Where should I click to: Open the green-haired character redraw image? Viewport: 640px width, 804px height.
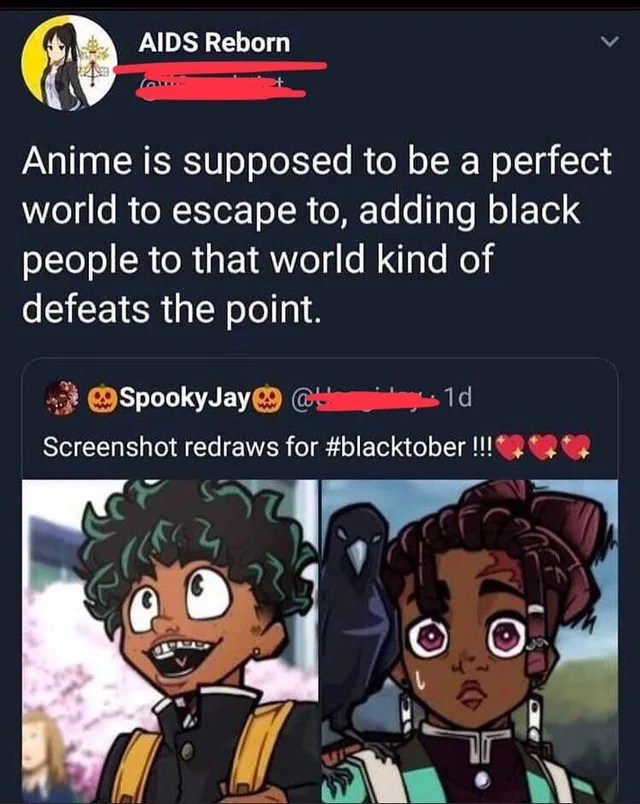click(x=170, y=641)
